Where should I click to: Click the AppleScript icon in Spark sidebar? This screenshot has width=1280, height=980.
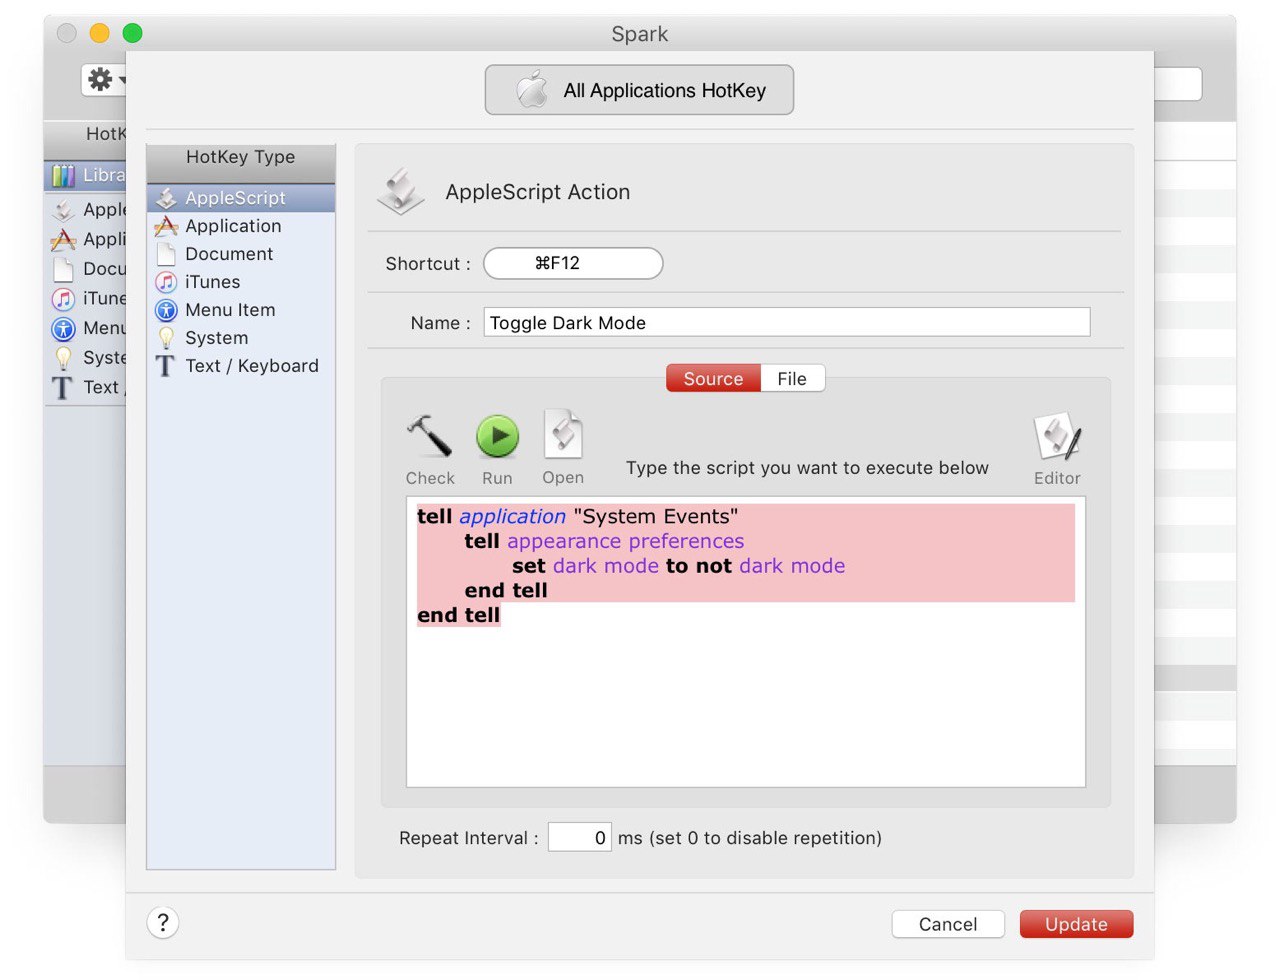(63, 210)
